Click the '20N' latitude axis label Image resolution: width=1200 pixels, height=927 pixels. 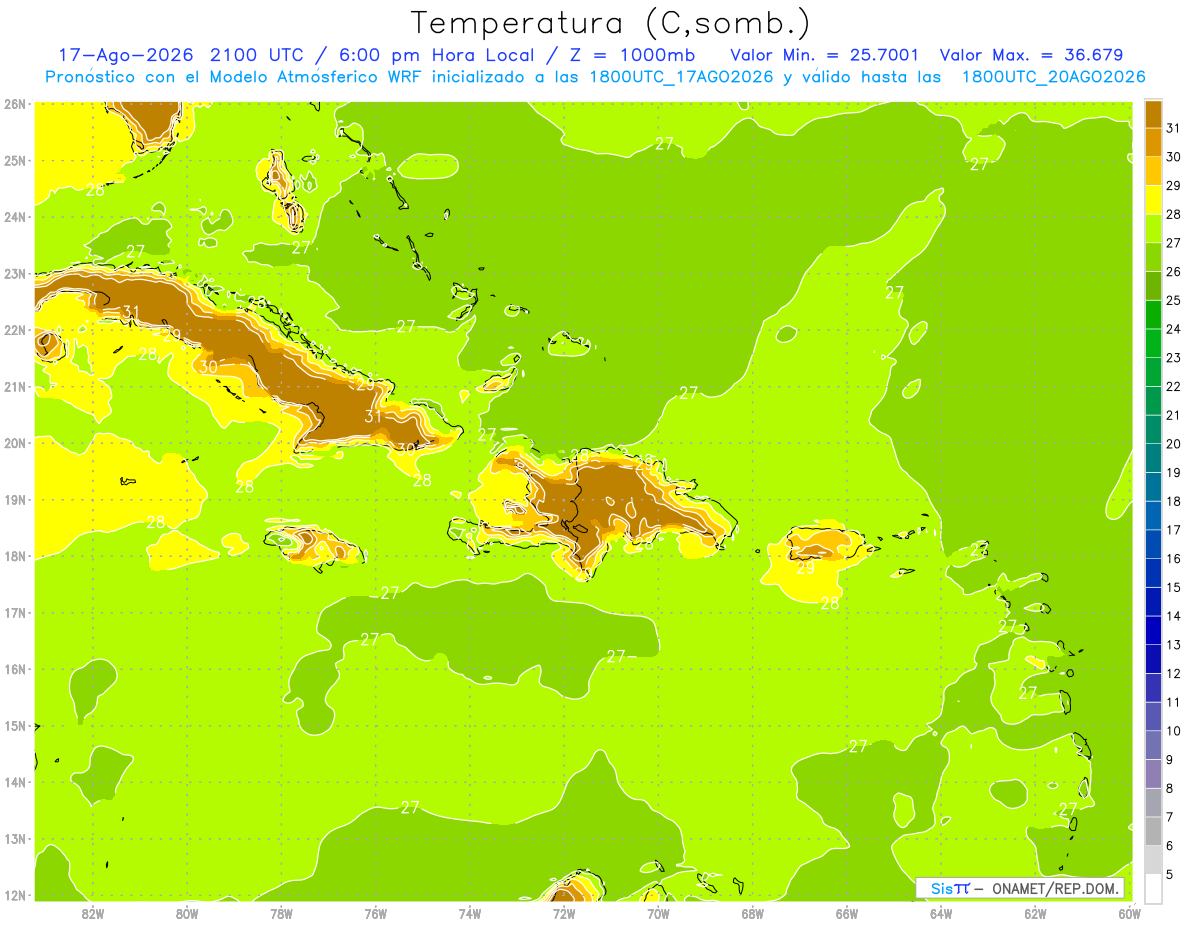(x=15, y=443)
